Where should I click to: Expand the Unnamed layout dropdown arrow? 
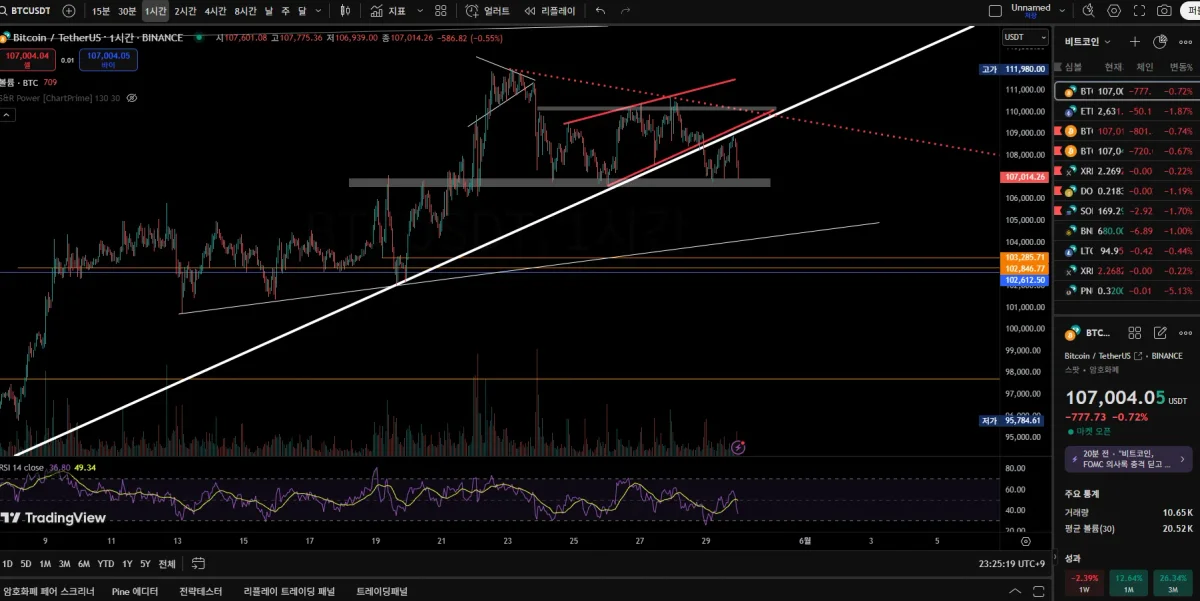[1062, 11]
